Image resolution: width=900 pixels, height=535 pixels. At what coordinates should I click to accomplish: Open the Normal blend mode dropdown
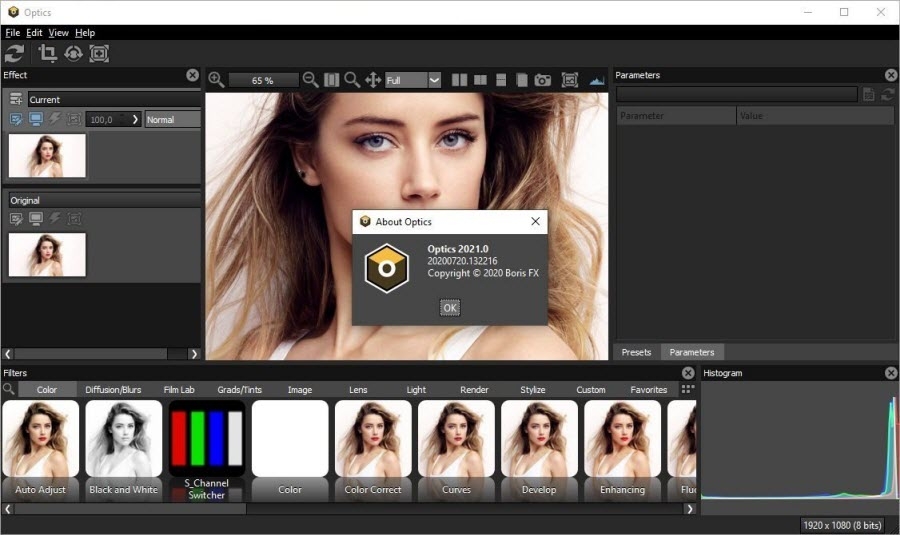tap(172, 119)
